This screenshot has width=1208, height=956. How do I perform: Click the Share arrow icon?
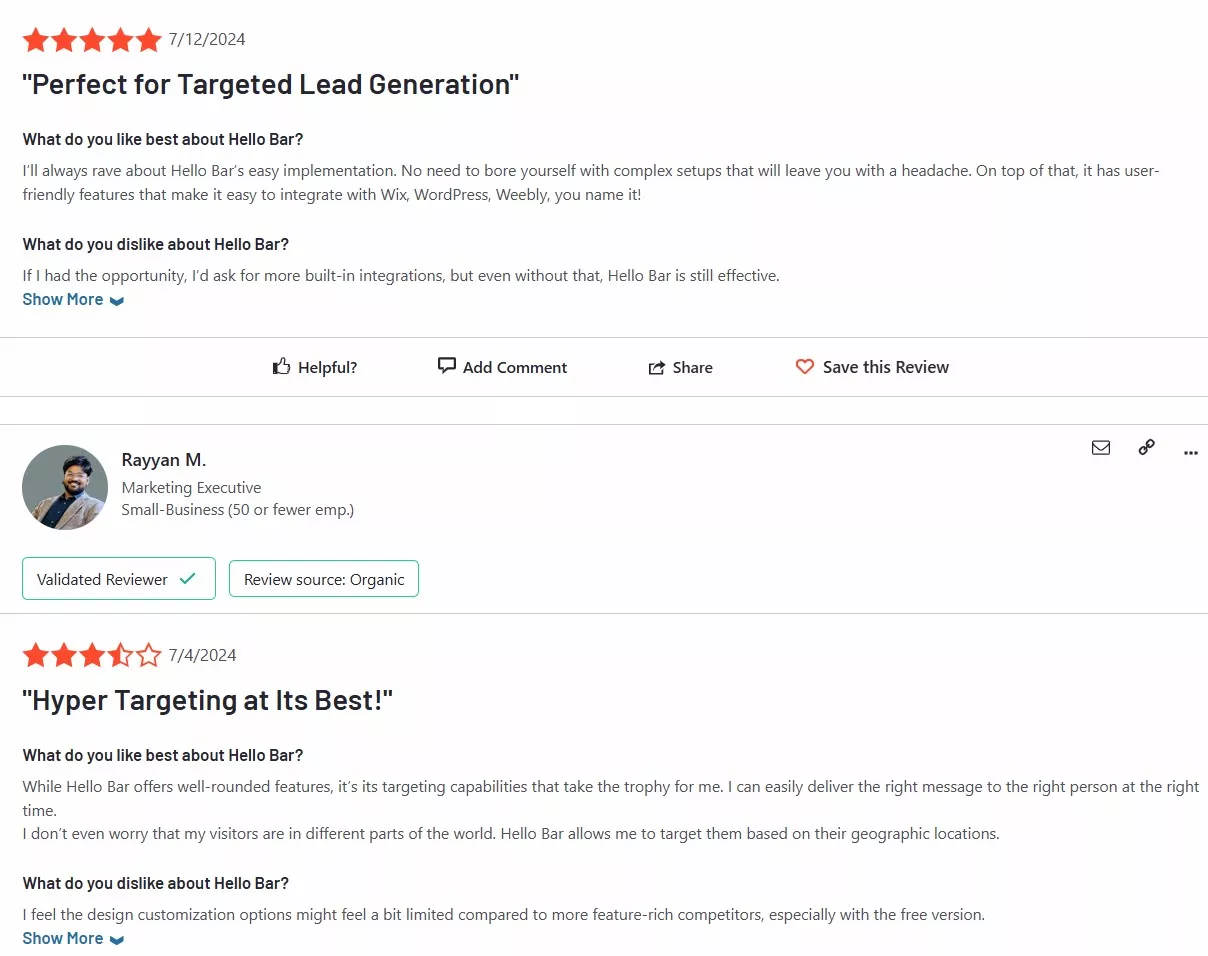[x=657, y=368]
